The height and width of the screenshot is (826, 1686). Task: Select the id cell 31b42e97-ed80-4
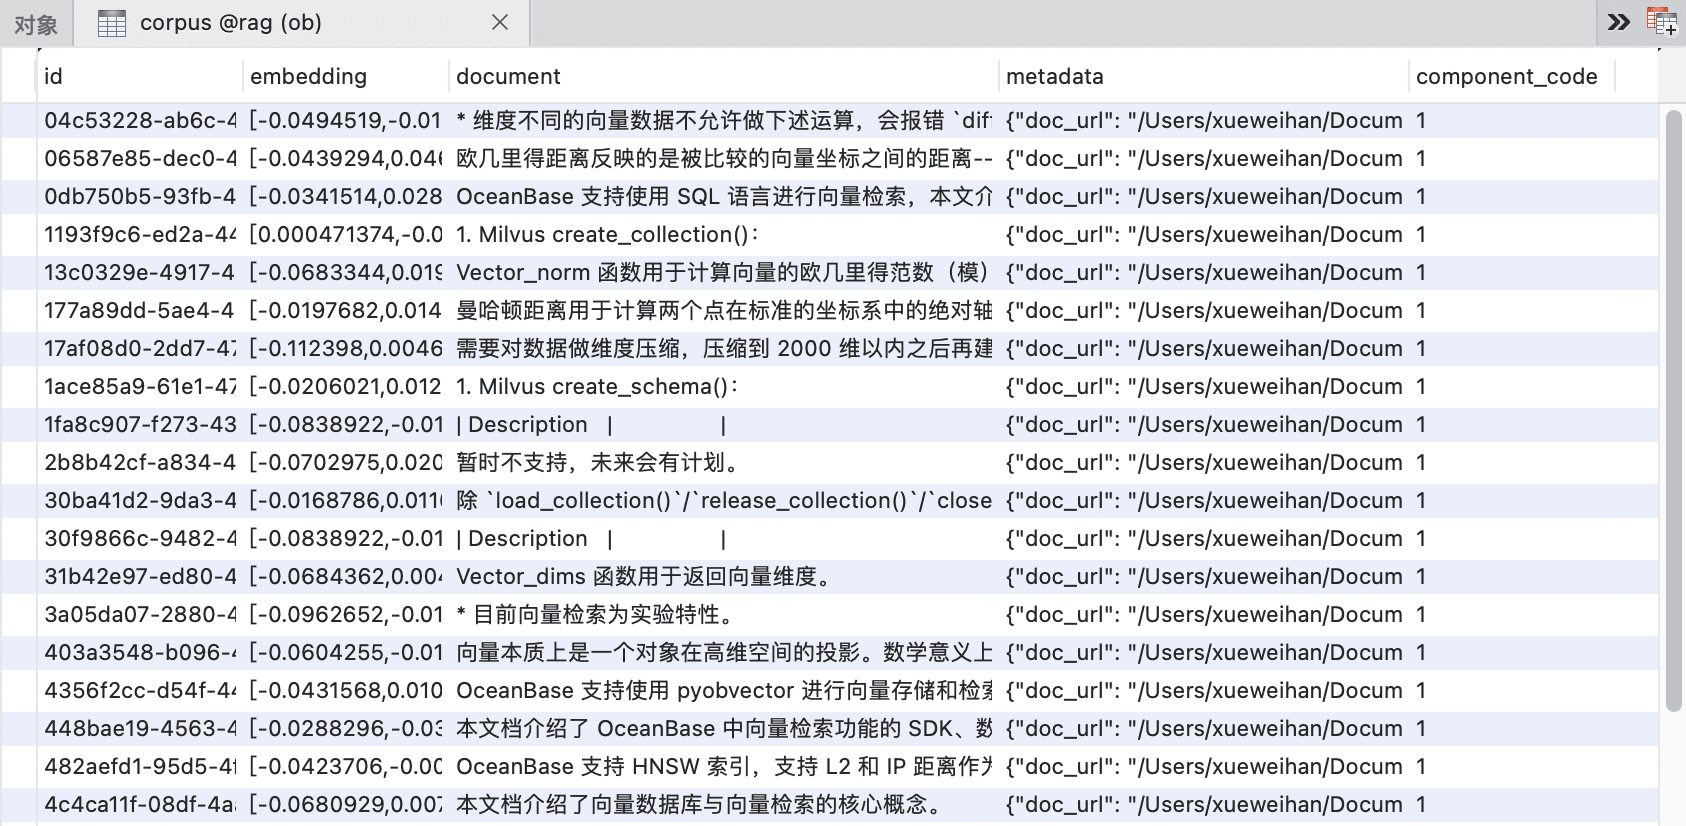[x=140, y=576]
